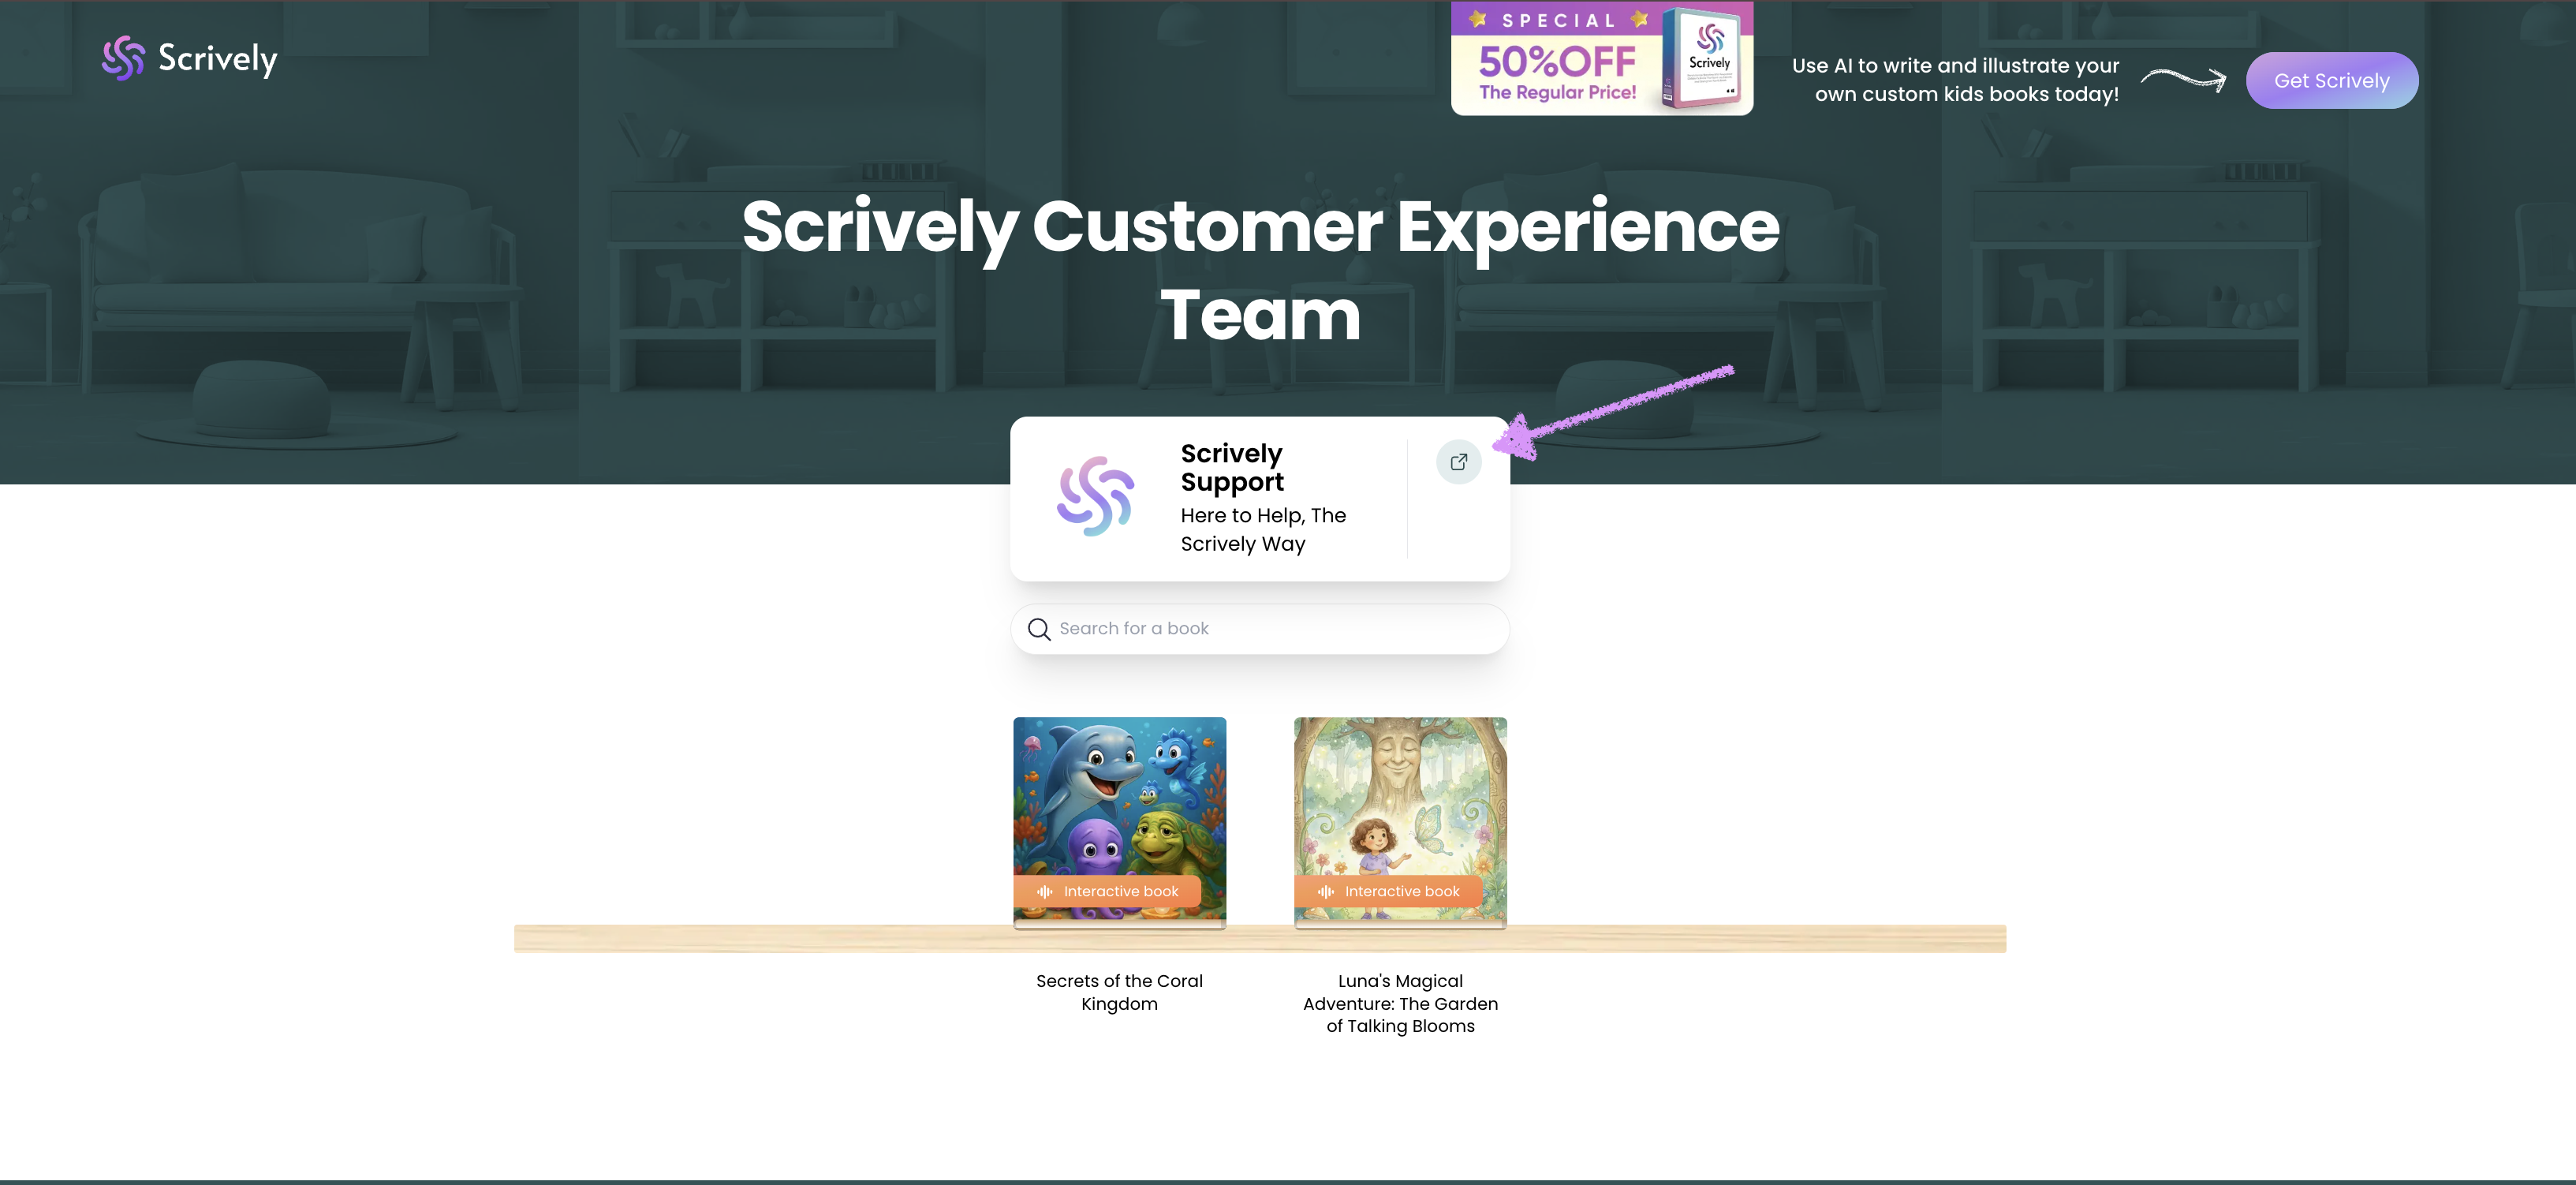Click into the Search for a book field

pyautogui.click(x=1260, y=629)
